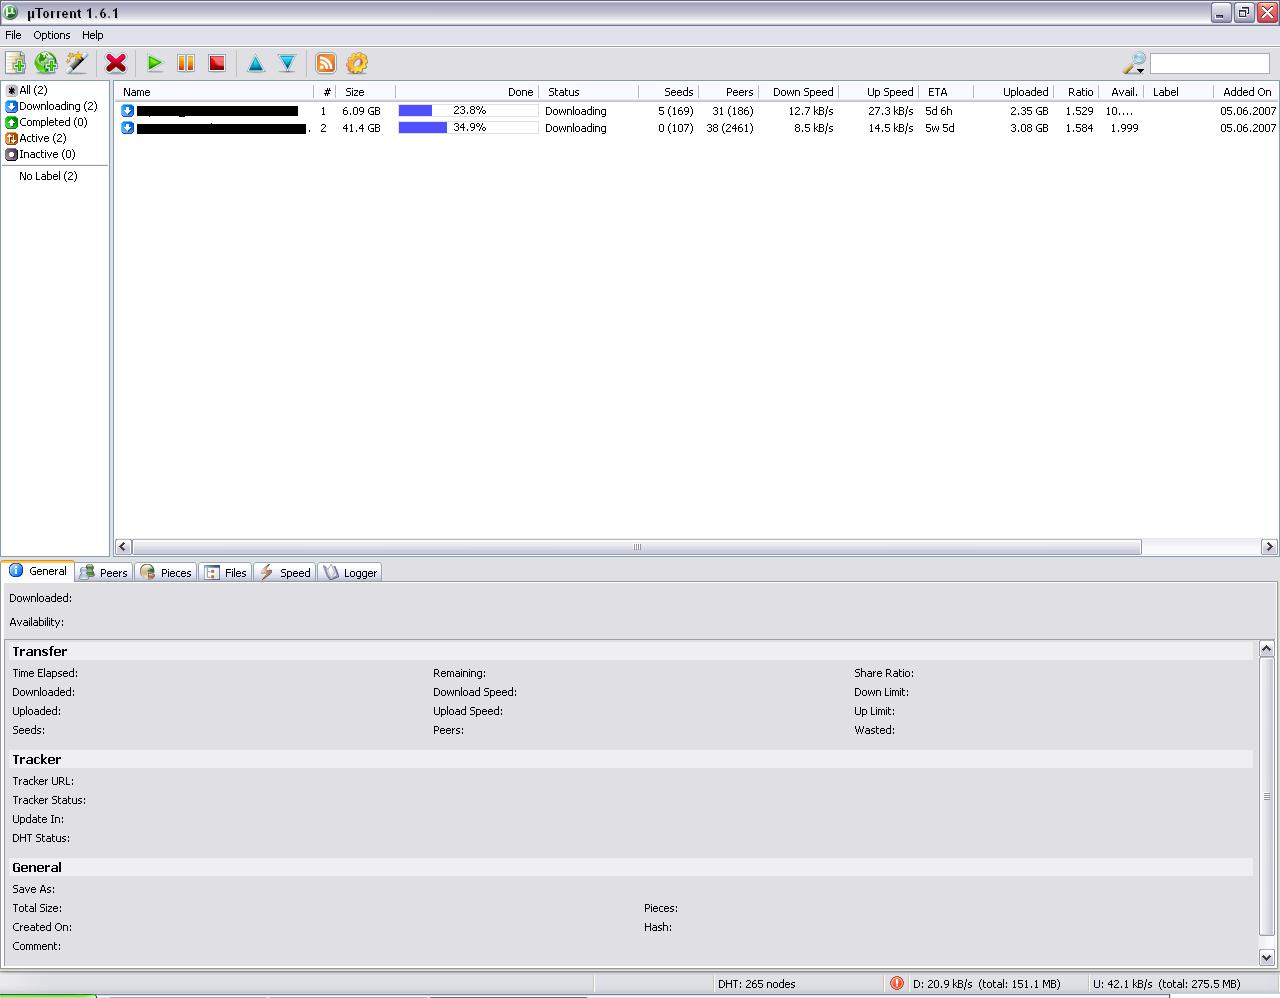Click inside the search input field
1280x998 pixels.
tap(1209, 64)
